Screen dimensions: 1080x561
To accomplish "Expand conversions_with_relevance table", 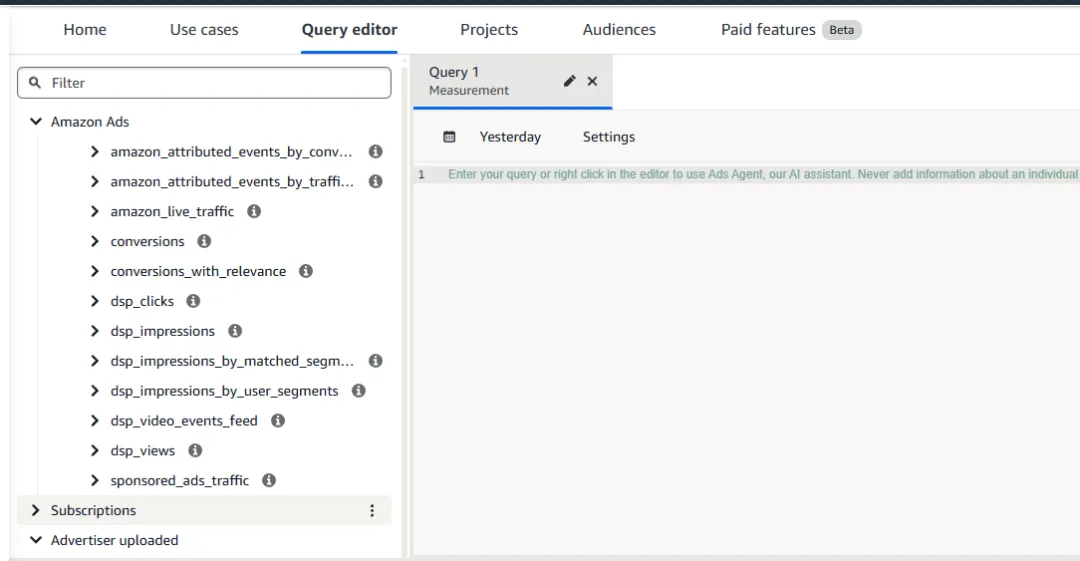I will [x=95, y=271].
